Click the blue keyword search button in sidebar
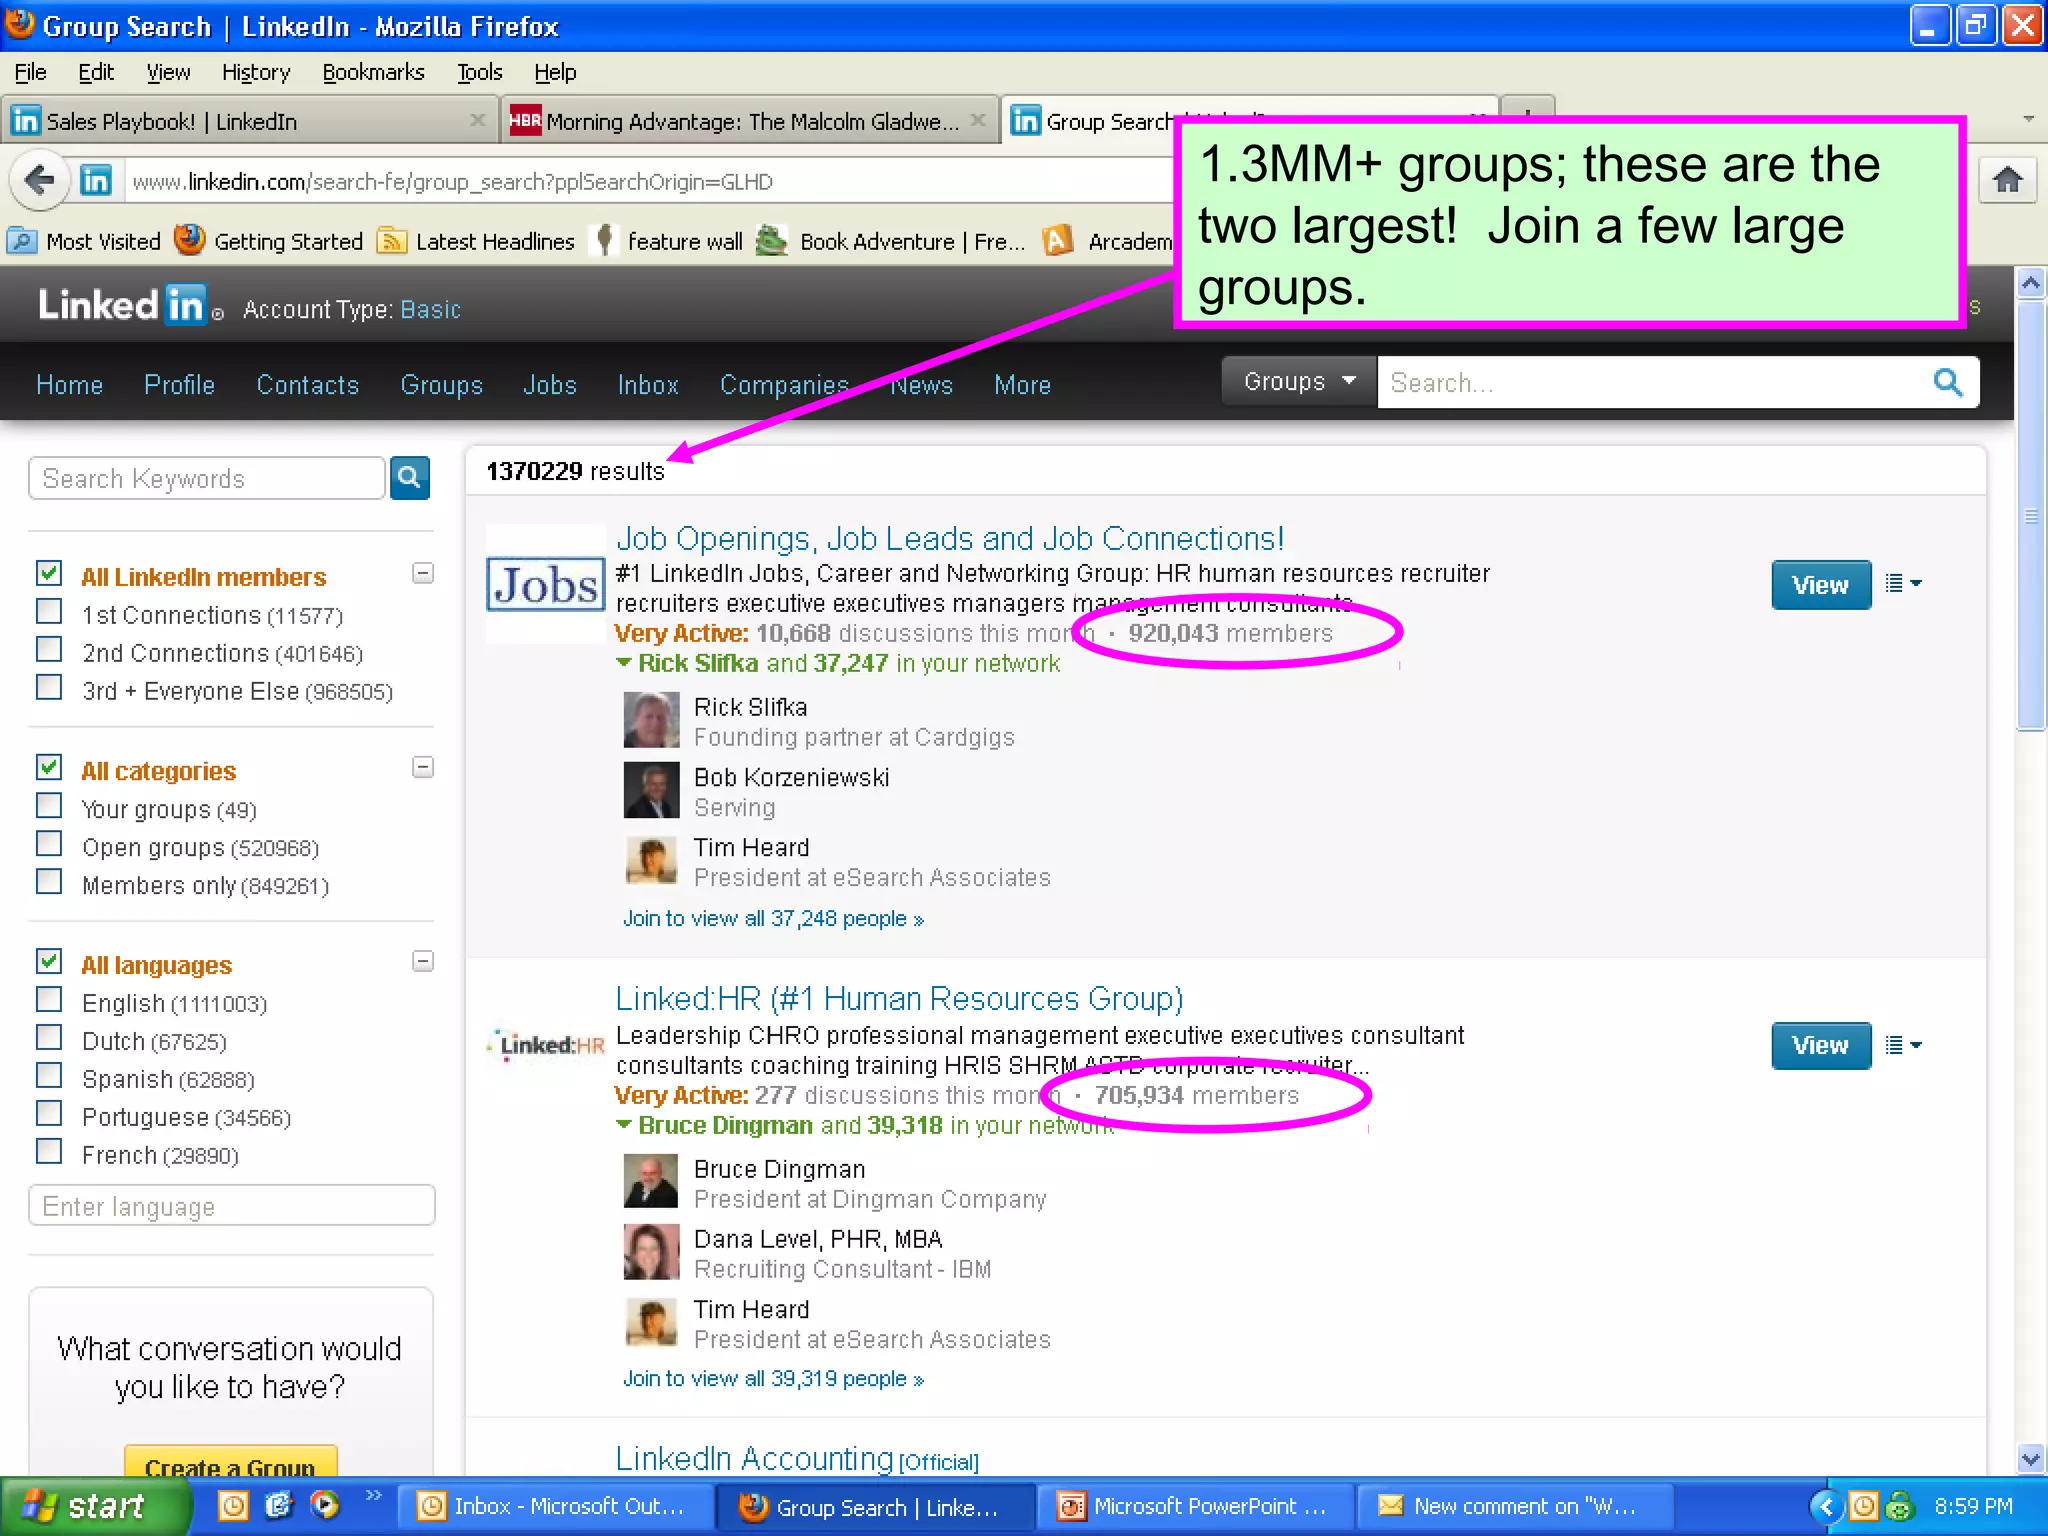Image resolution: width=2048 pixels, height=1536 pixels. [410, 478]
